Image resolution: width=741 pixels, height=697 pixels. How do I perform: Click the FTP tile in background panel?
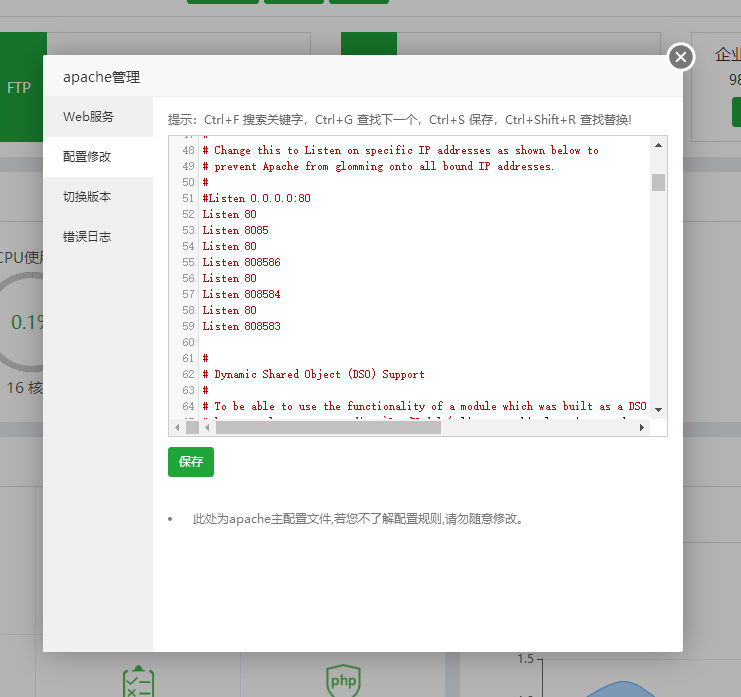(x=21, y=87)
